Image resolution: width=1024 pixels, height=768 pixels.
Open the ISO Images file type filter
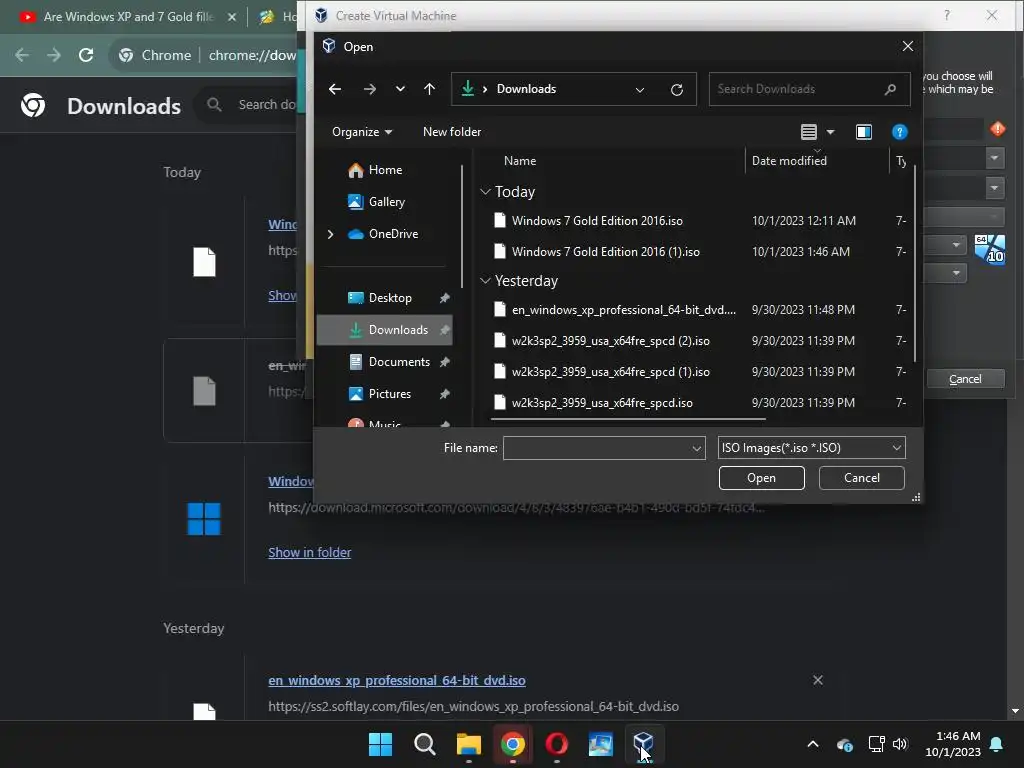point(811,448)
